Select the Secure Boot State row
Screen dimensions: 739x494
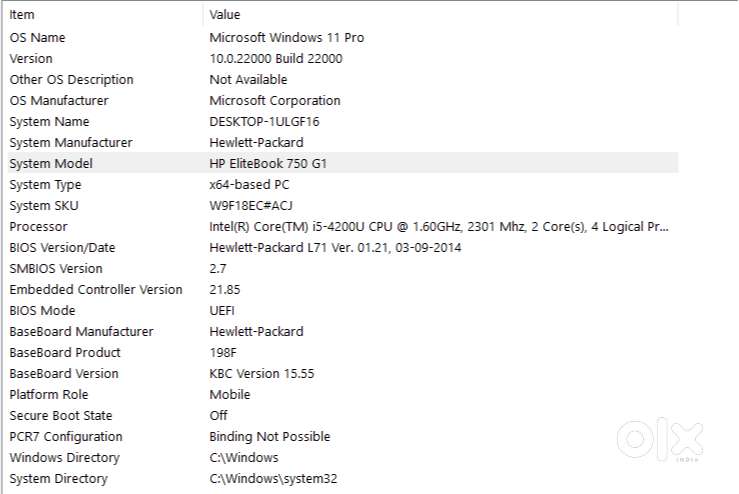tap(61, 415)
